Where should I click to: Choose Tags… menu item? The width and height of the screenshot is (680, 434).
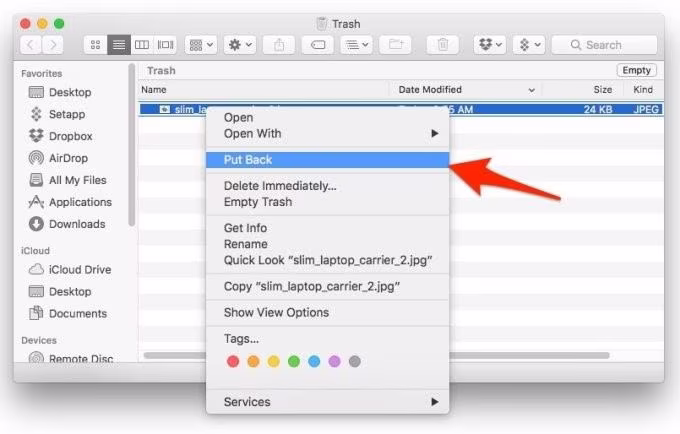point(327,339)
